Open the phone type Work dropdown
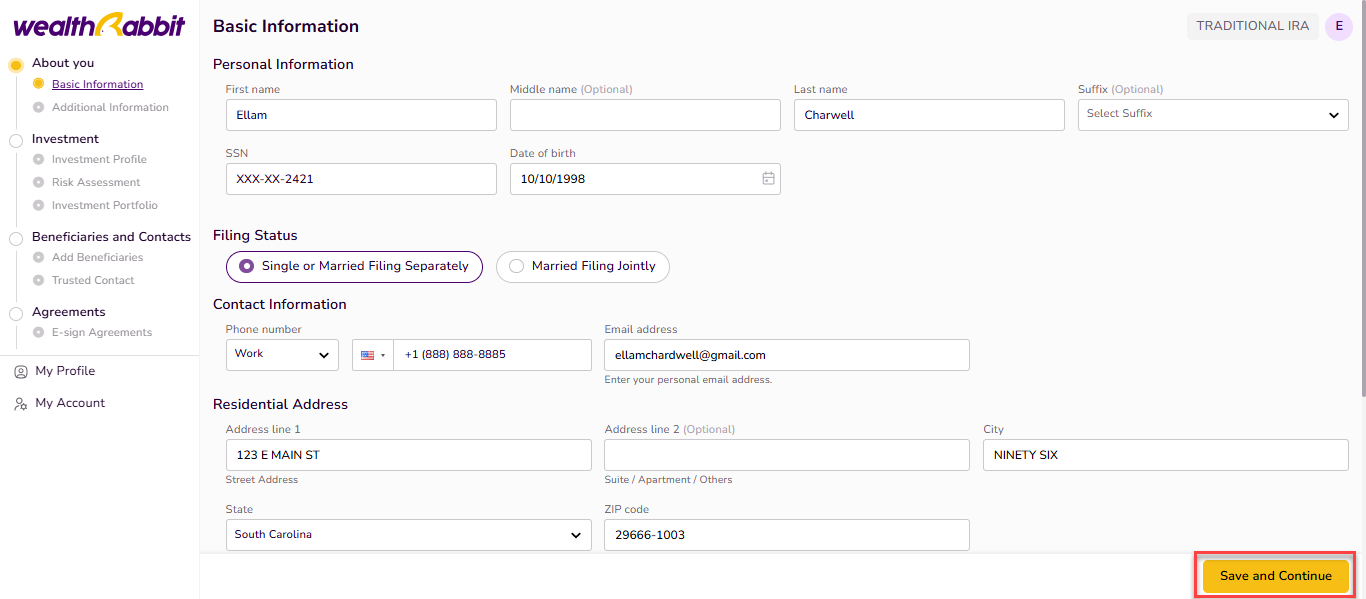This screenshot has height=599, width=1366. pyautogui.click(x=282, y=355)
